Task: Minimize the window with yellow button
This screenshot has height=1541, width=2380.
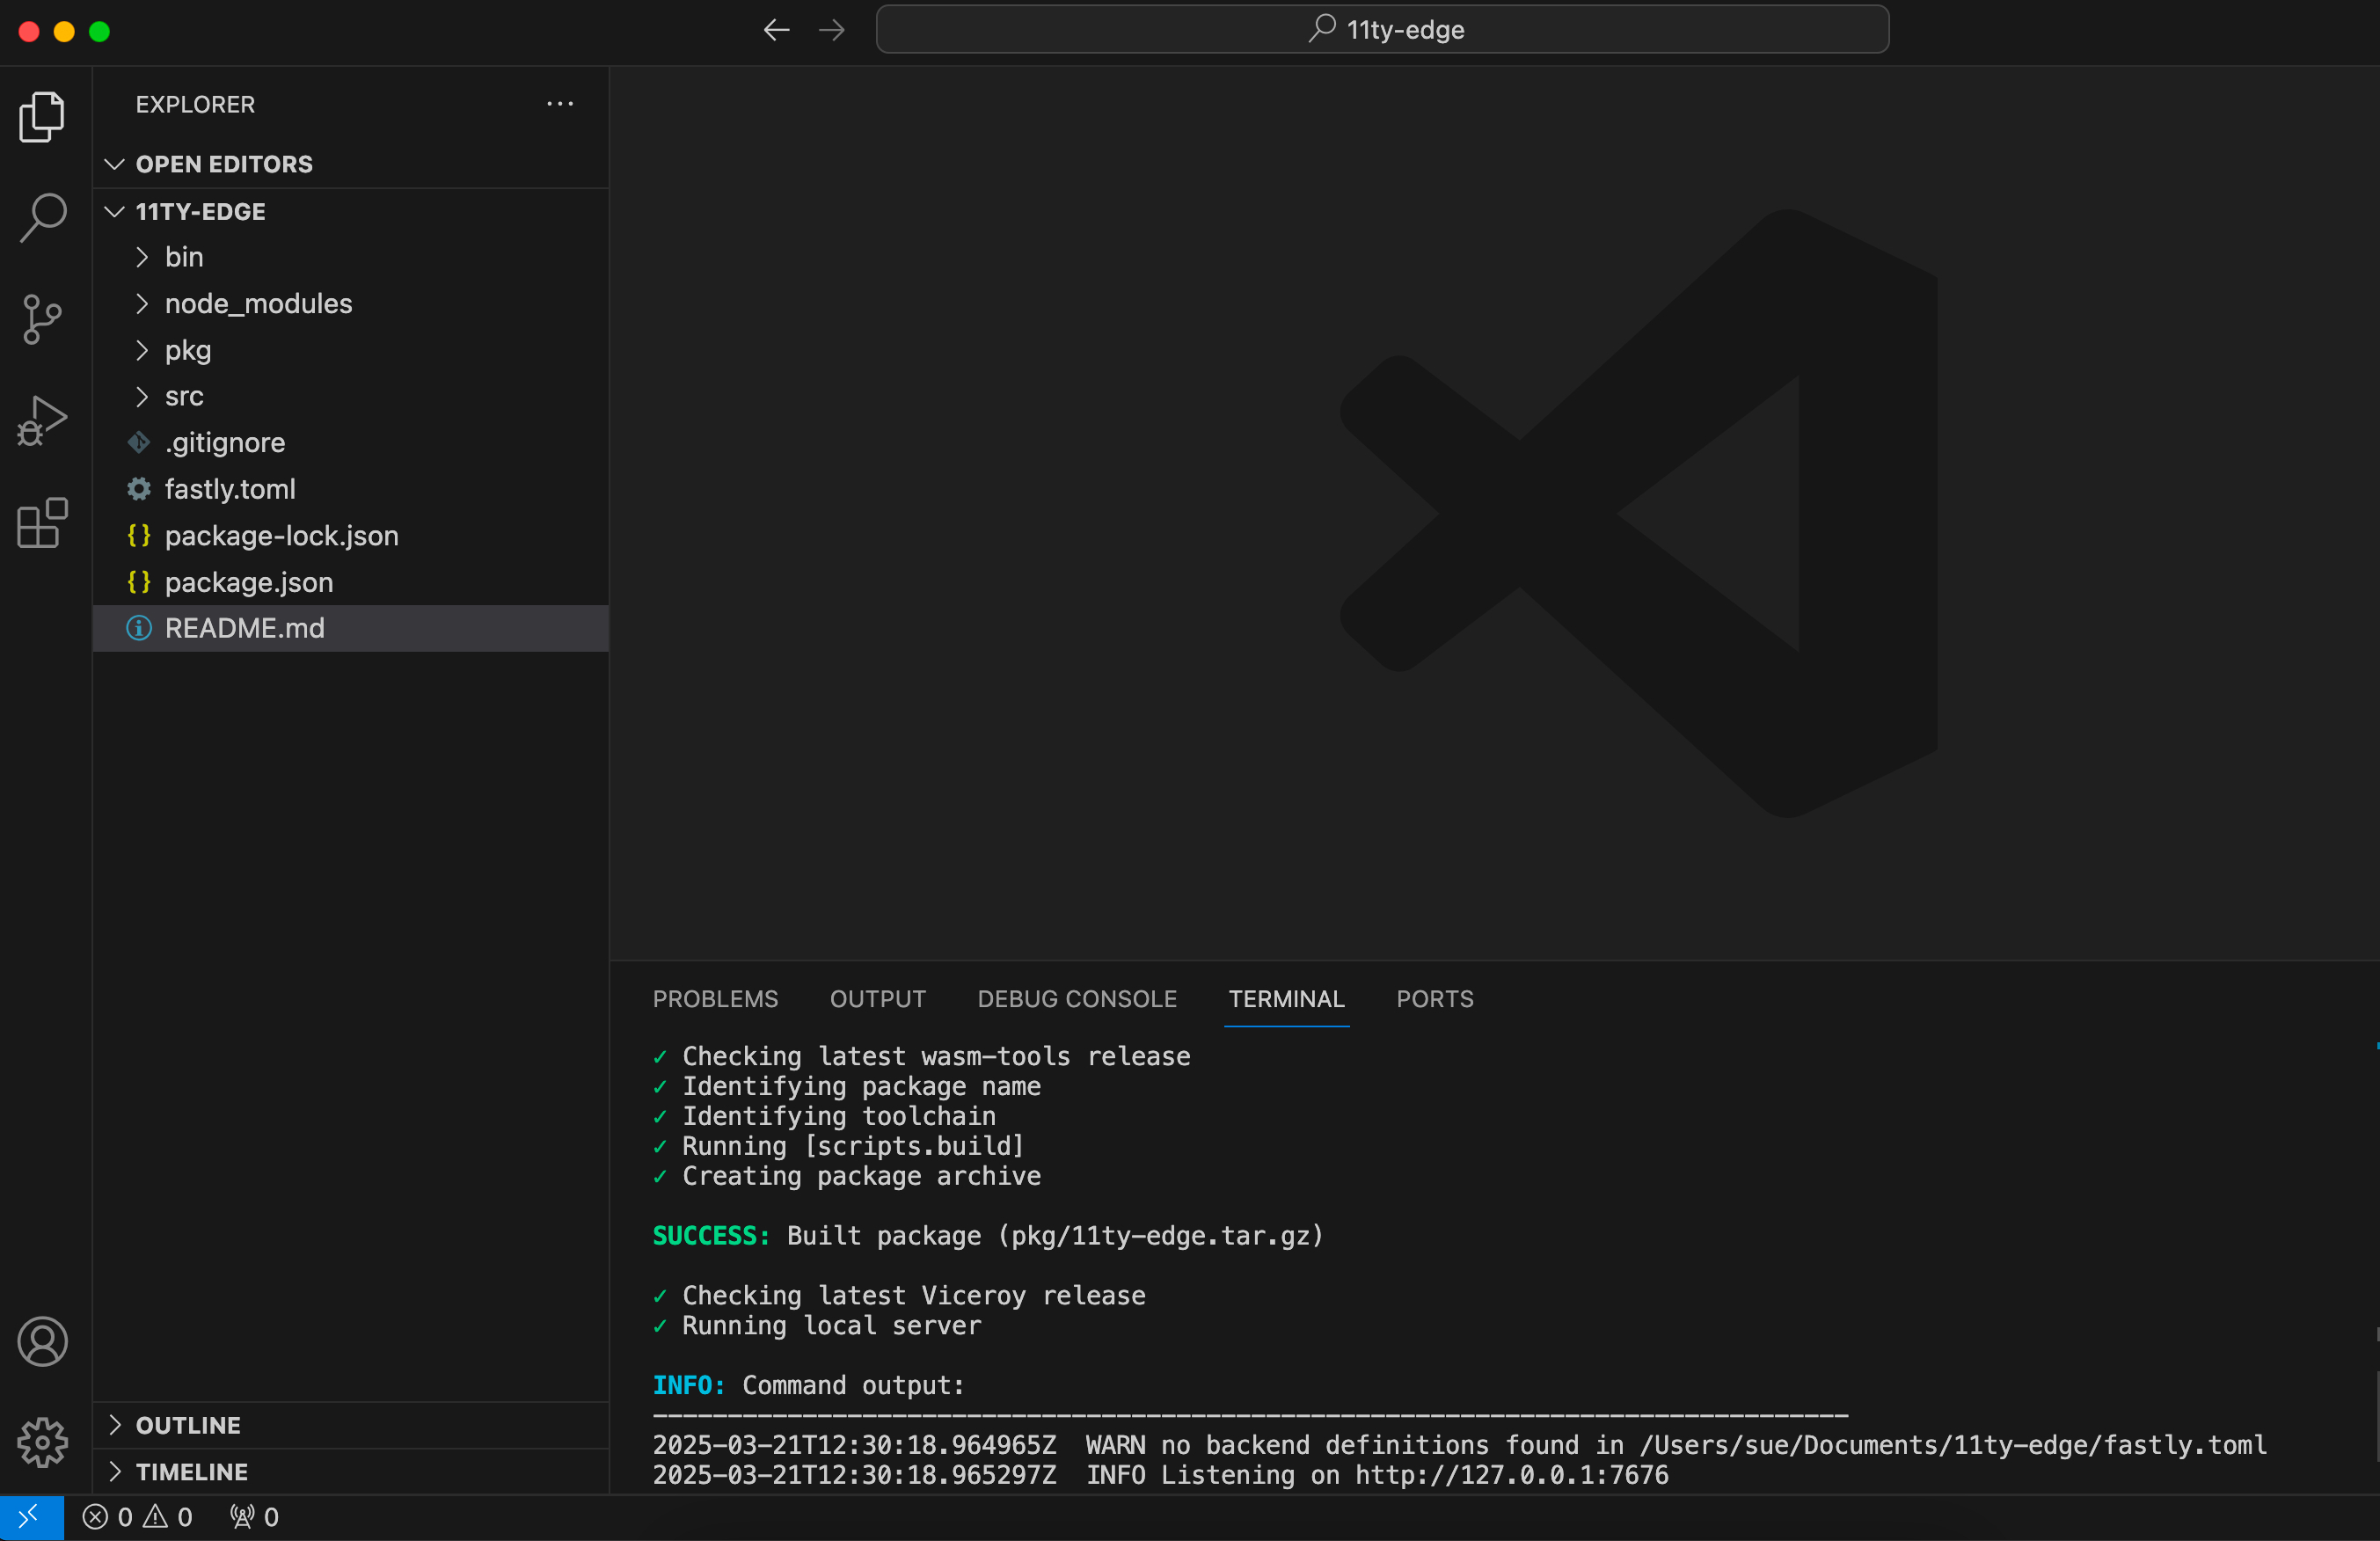Action: pyautogui.click(x=64, y=31)
